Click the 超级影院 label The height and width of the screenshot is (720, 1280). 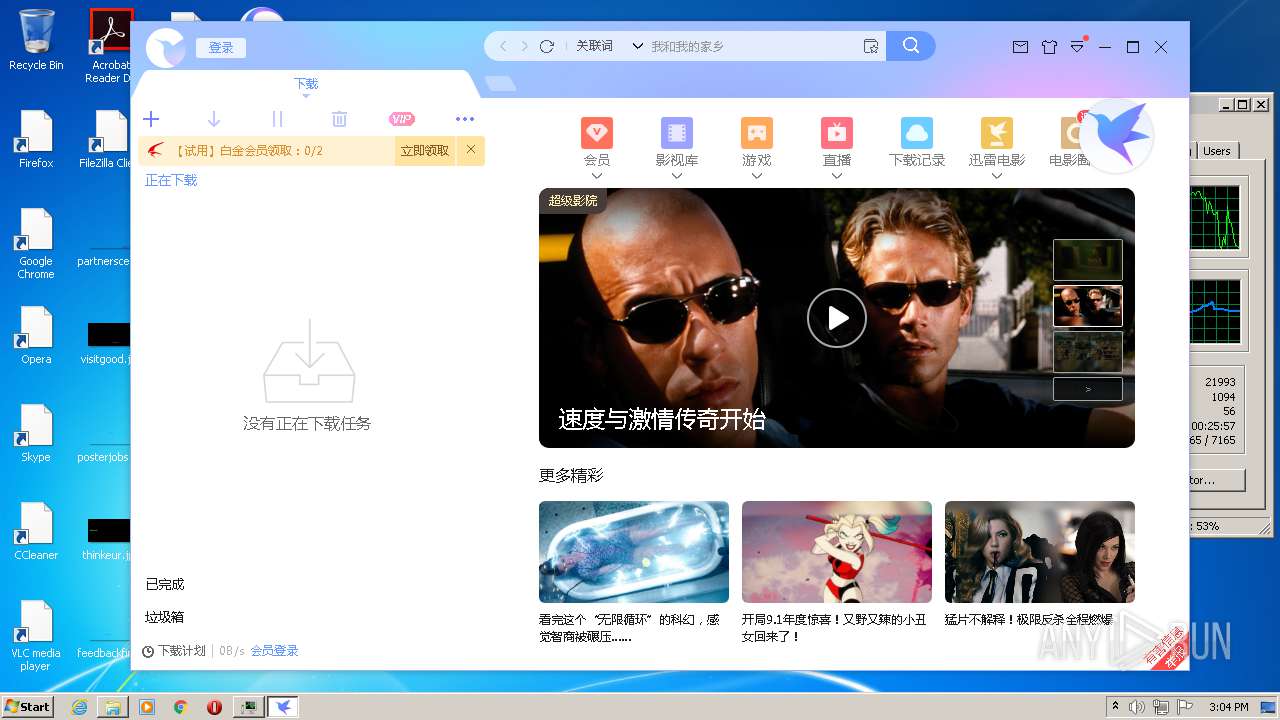click(573, 201)
